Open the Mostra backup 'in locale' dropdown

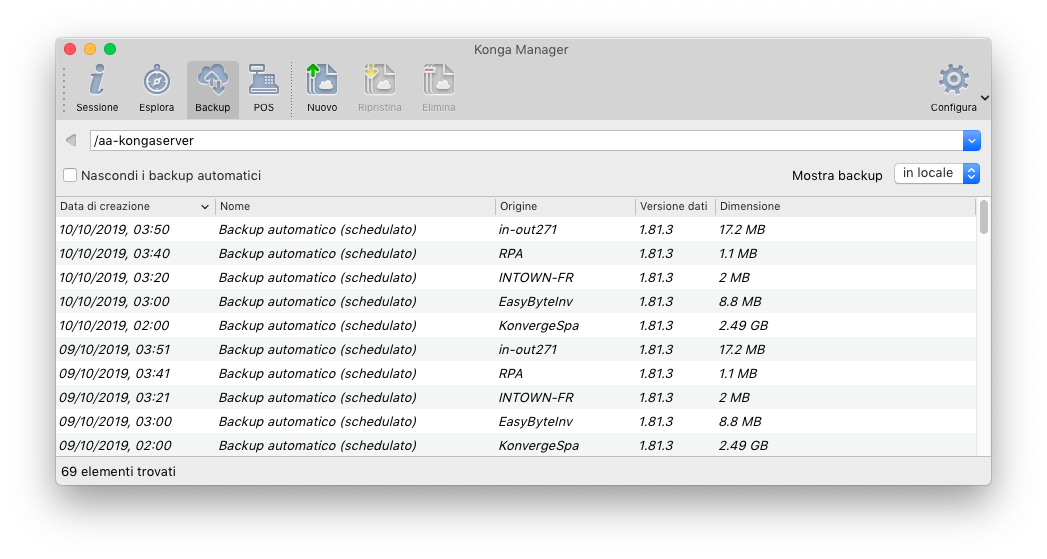pos(937,173)
